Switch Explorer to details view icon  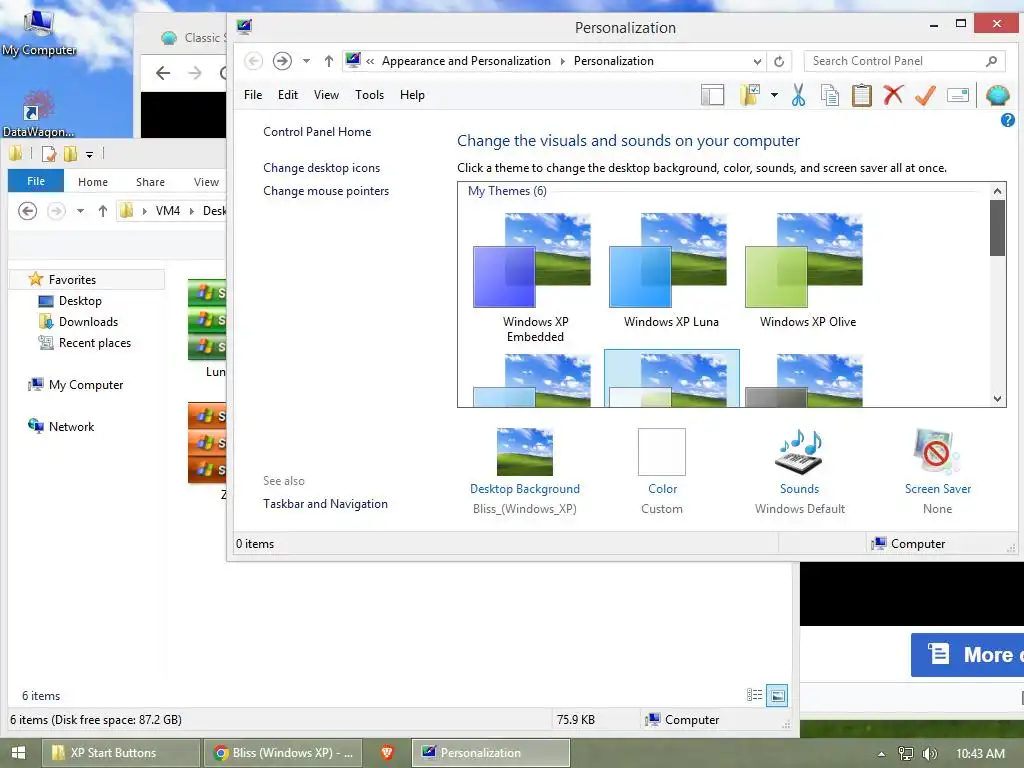(x=754, y=695)
